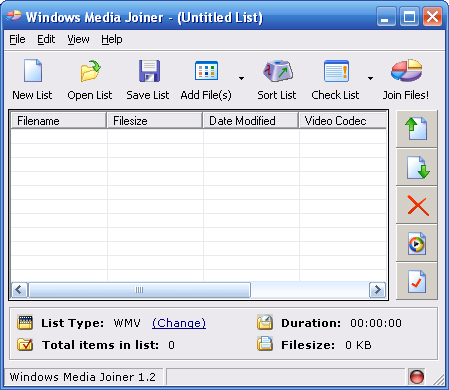
Task: Expand the Check List dropdown arrow
Action: click(x=370, y=78)
